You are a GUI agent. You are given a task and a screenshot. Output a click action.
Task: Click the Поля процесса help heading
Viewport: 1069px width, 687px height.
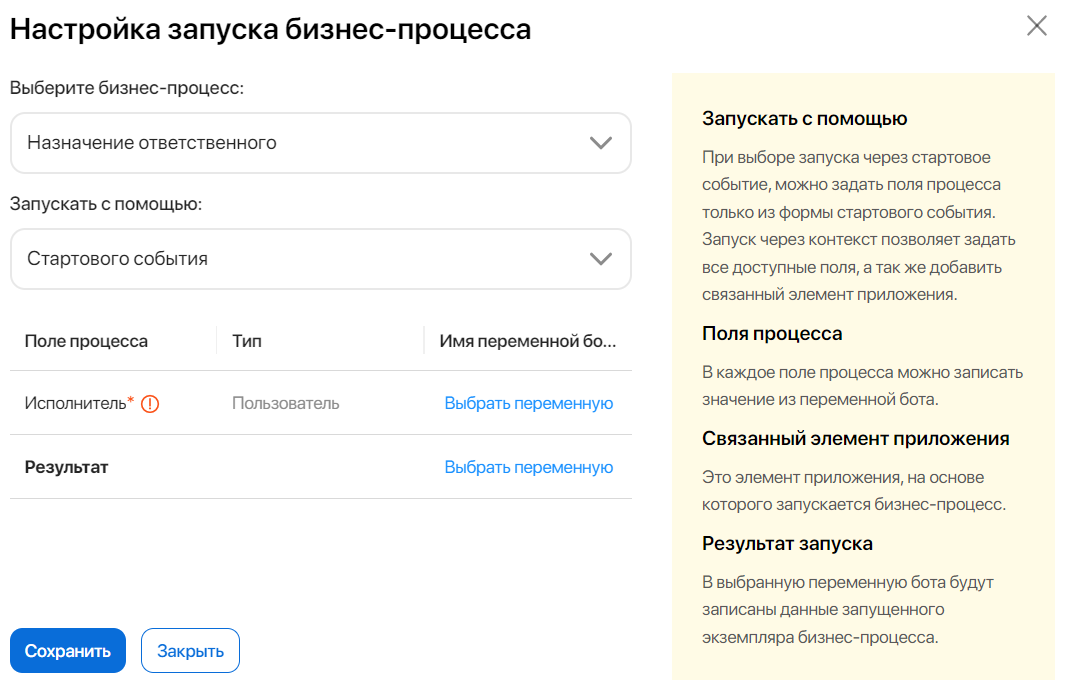point(772,334)
